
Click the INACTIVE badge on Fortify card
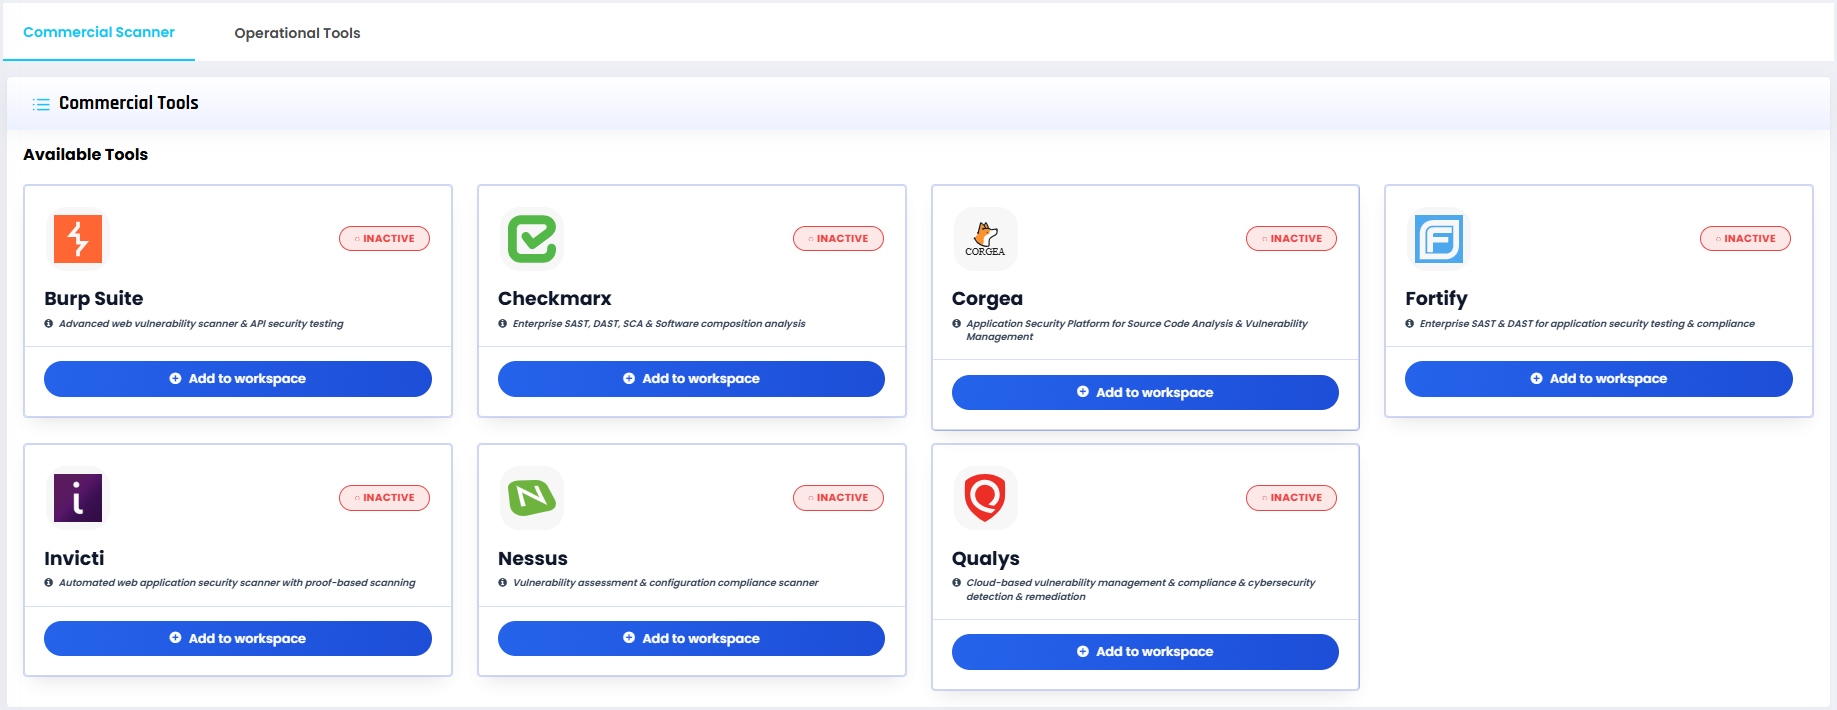point(1745,239)
